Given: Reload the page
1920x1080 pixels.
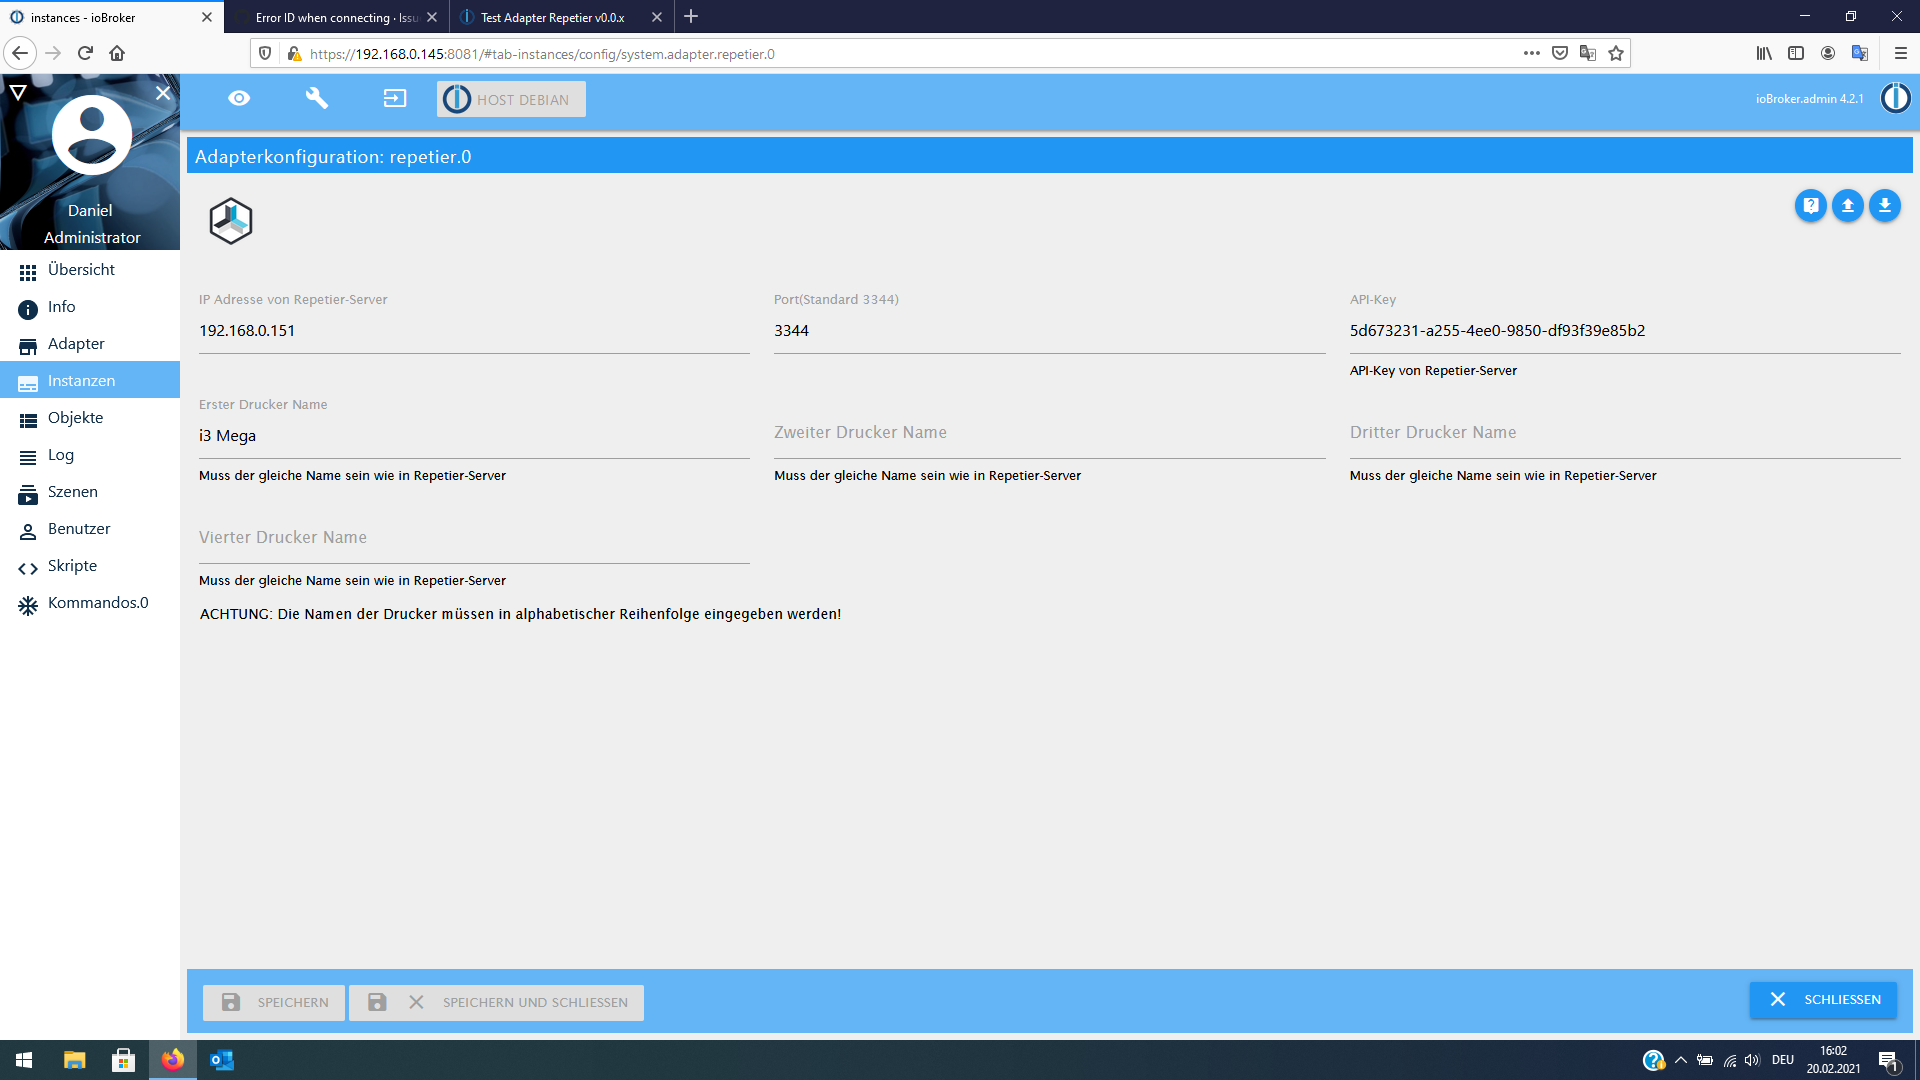Looking at the screenshot, I should [x=85, y=53].
